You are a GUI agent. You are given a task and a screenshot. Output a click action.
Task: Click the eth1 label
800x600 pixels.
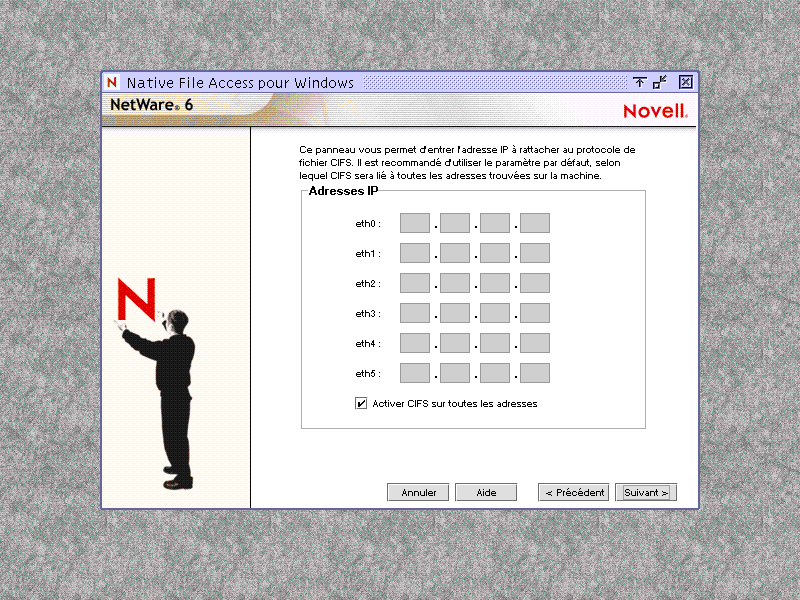[x=368, y=254]
